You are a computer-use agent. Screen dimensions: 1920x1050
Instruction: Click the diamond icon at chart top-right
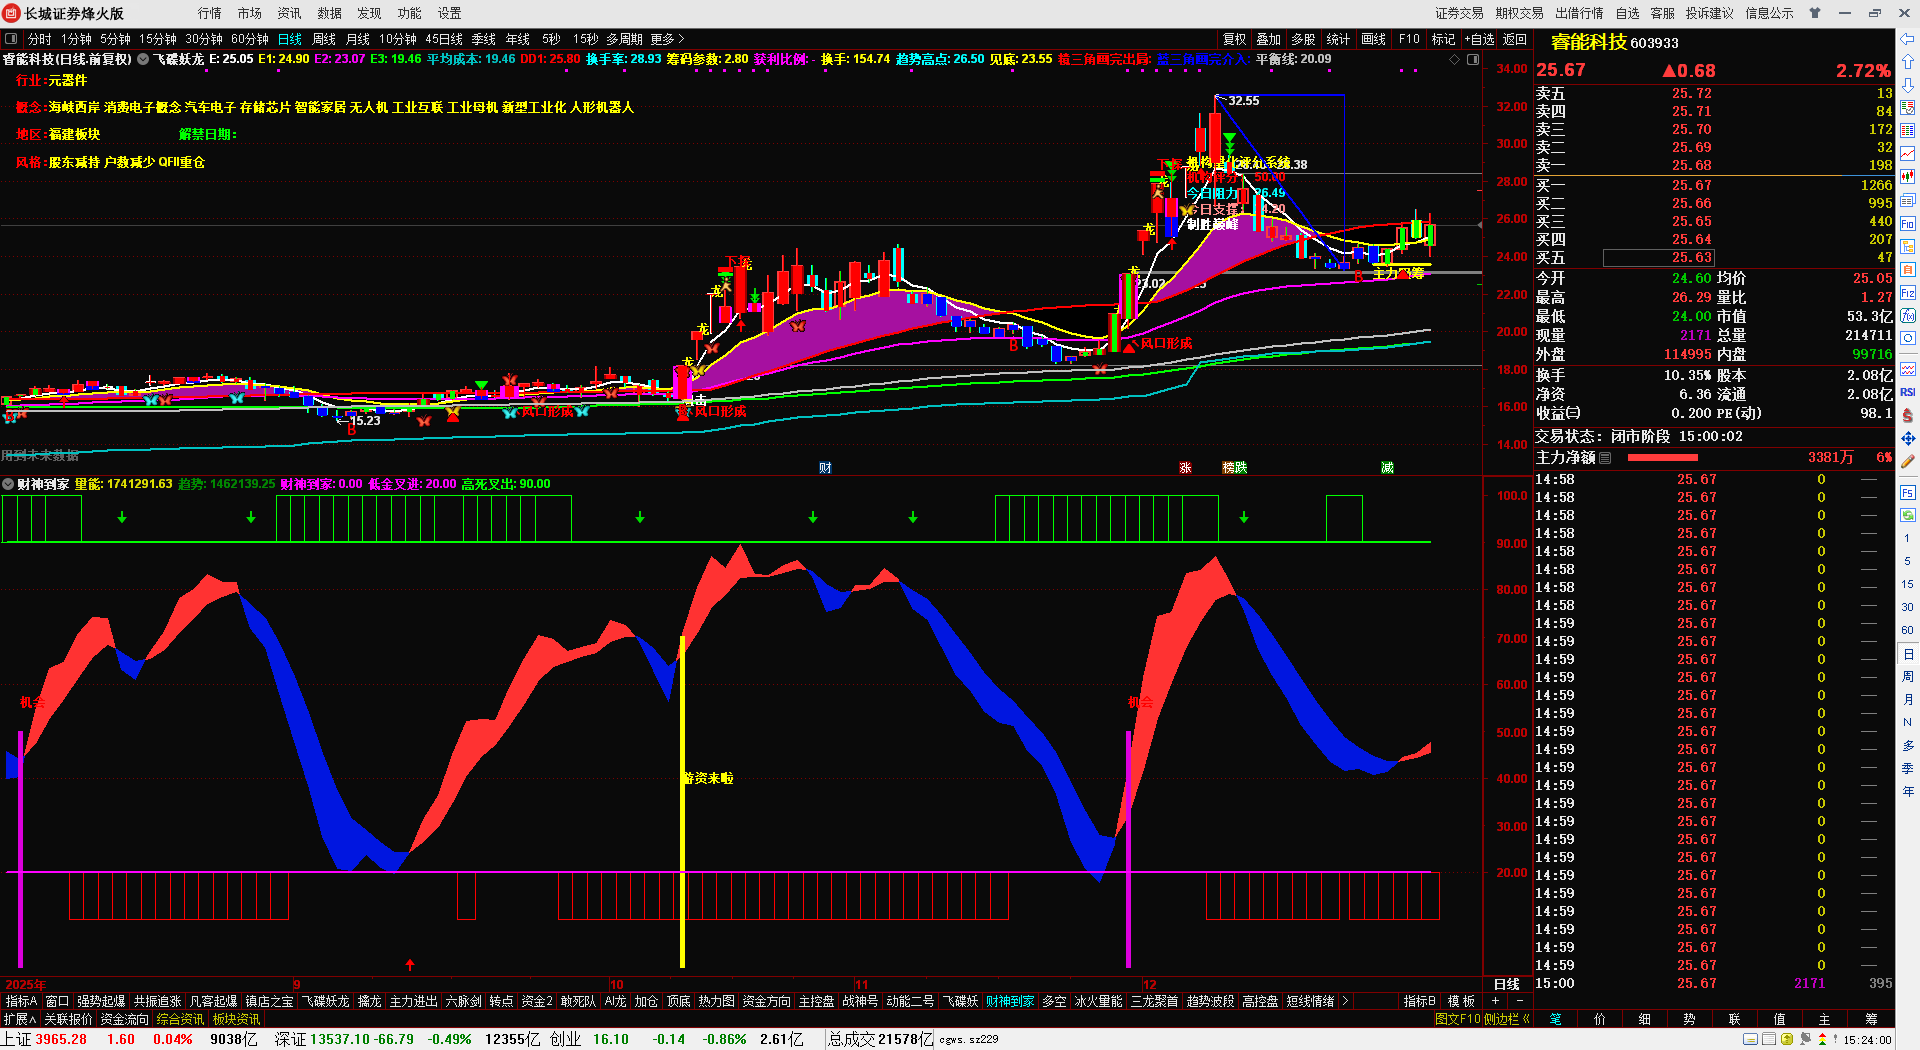tap(1455, 60)
